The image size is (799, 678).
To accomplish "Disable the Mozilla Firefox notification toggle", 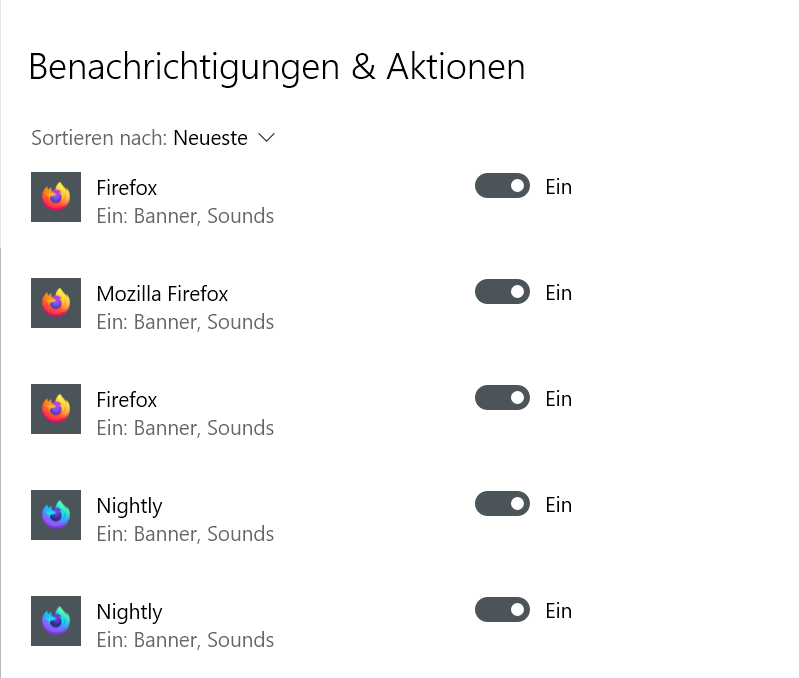I will 502,292.
